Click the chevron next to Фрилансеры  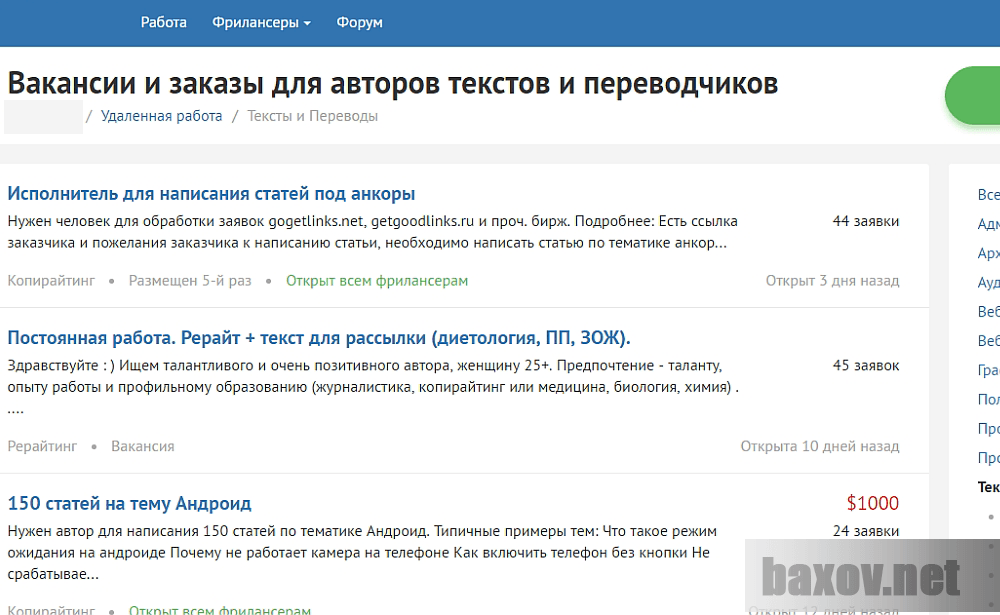coord(305,22)
